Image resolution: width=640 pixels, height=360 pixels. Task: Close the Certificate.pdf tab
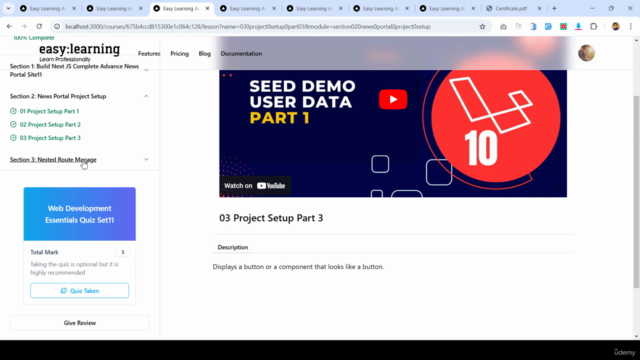539,9
